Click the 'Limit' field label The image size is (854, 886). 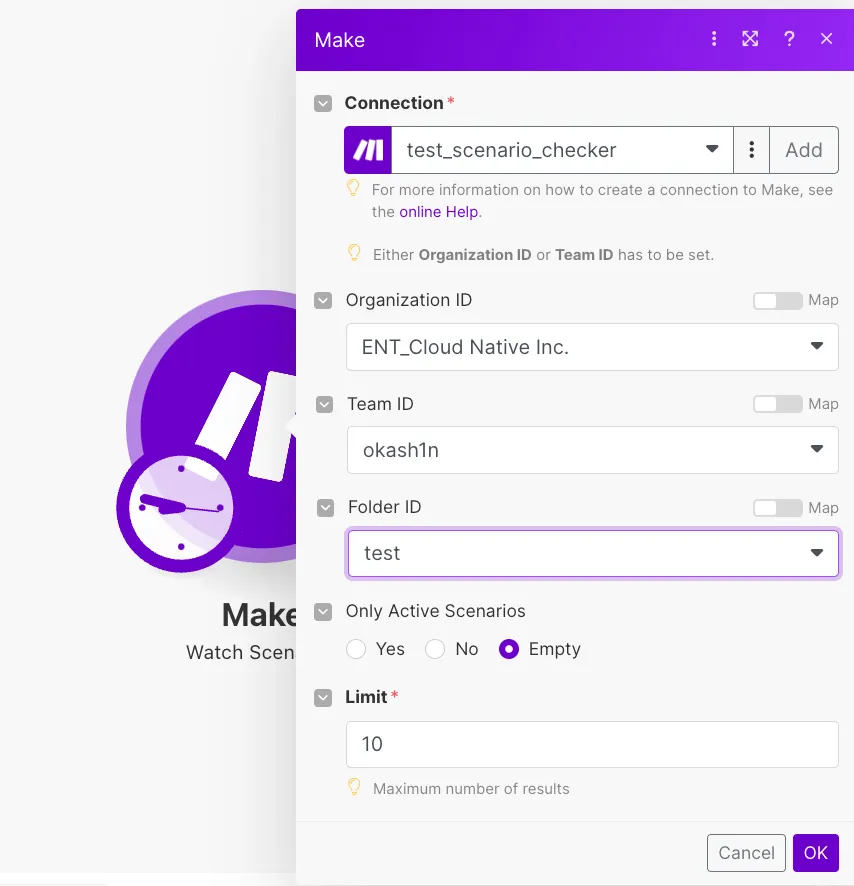366,697
